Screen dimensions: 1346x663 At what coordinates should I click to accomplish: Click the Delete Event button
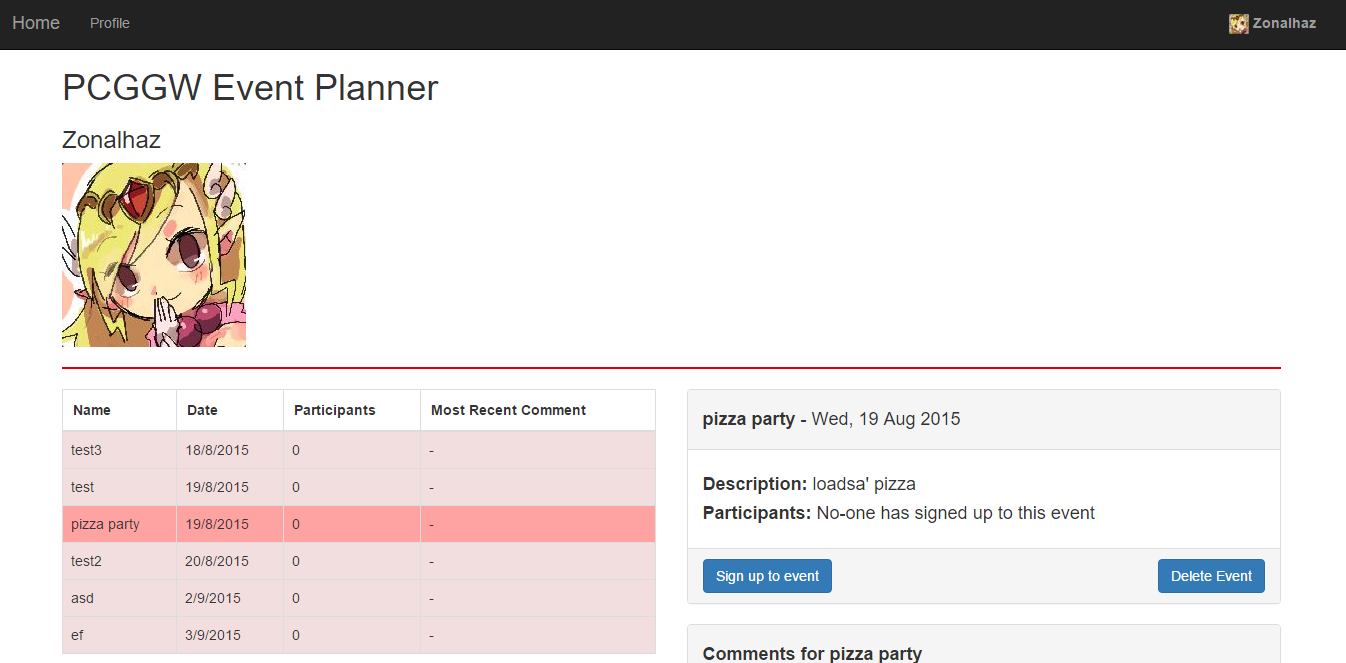click(x=1211, y=576)
